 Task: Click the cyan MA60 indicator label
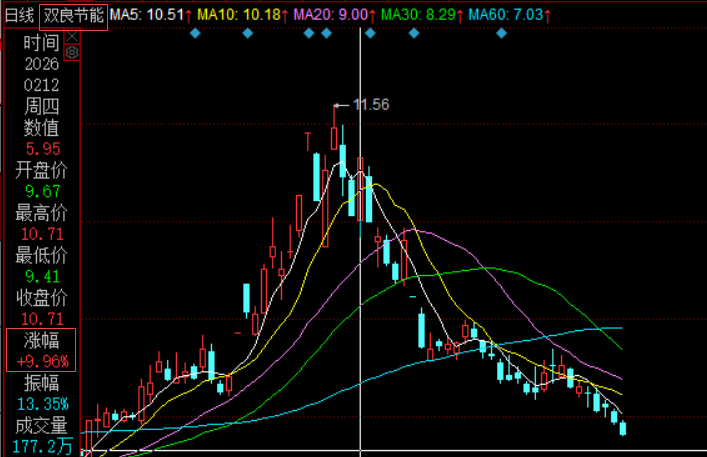click(510, 15)
